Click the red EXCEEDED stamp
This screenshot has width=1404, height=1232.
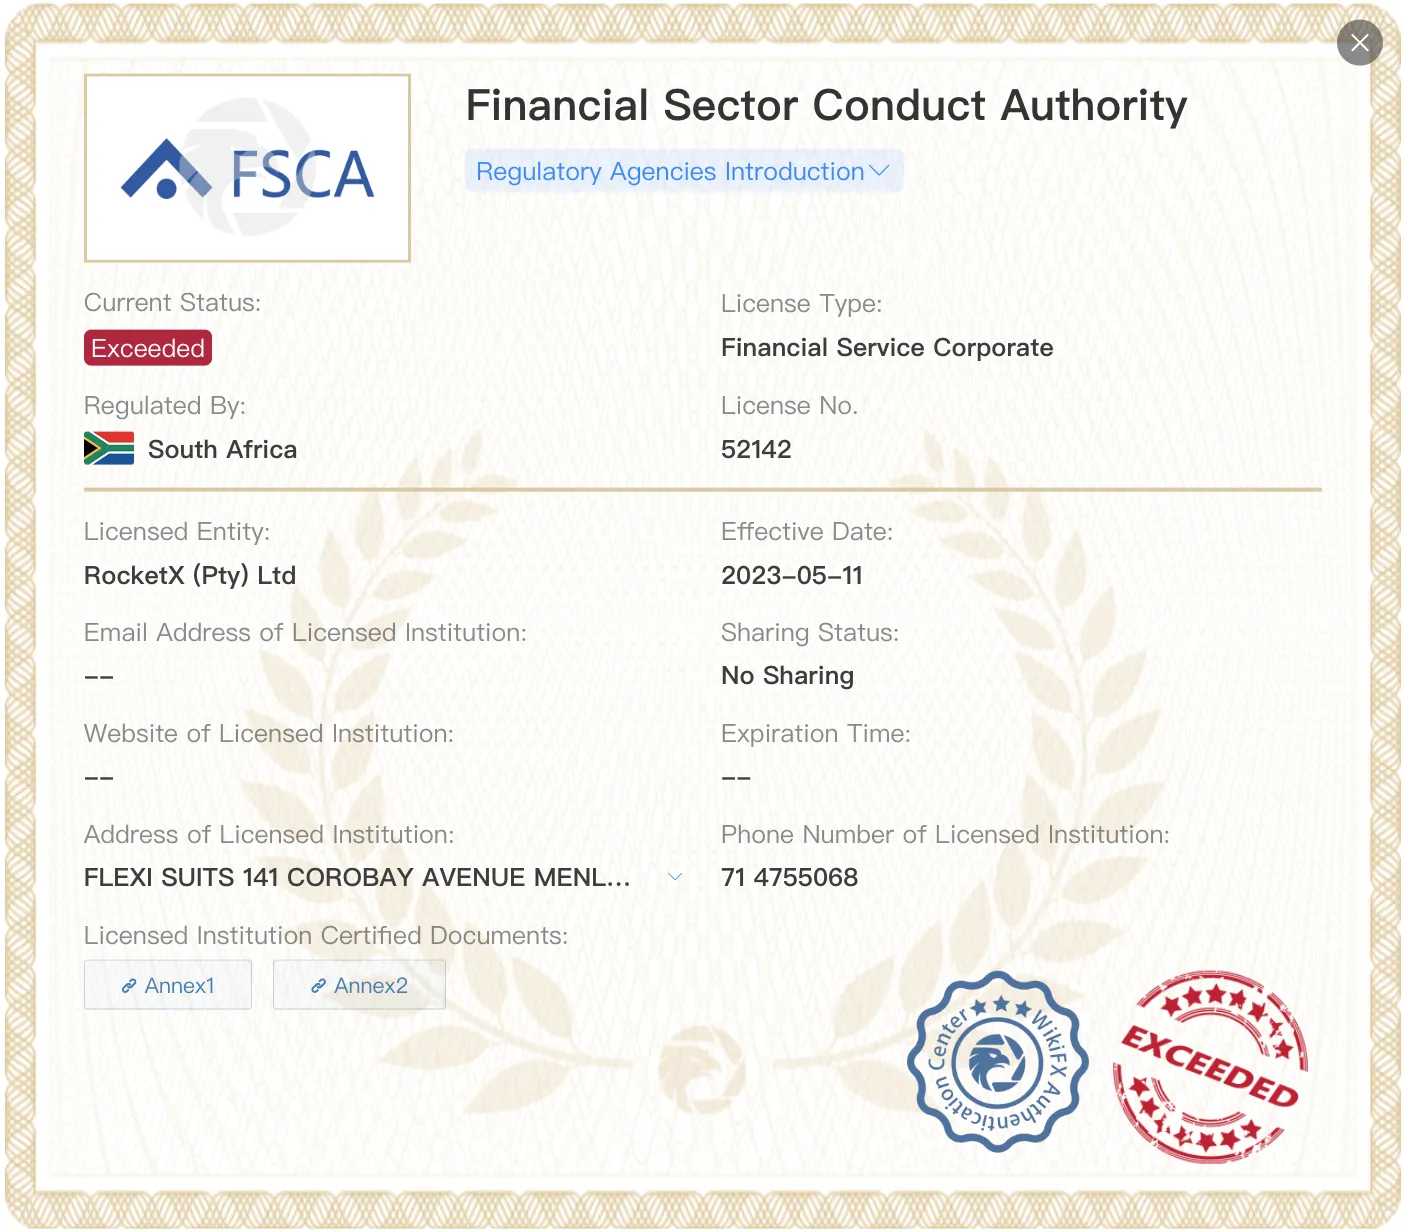[1210, 1067]
